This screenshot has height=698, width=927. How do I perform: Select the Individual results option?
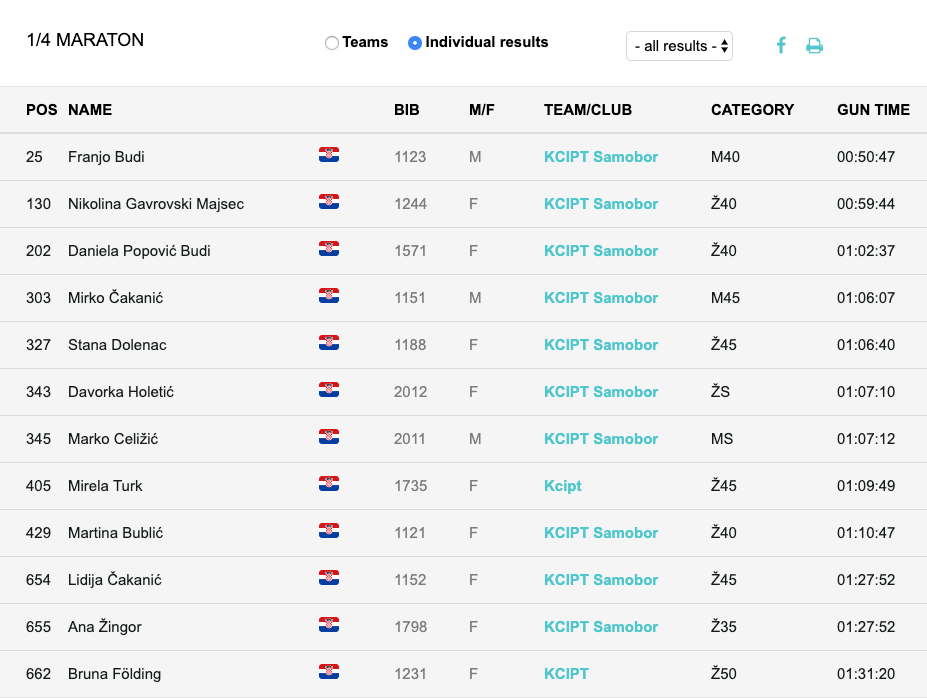click(415, 43)
